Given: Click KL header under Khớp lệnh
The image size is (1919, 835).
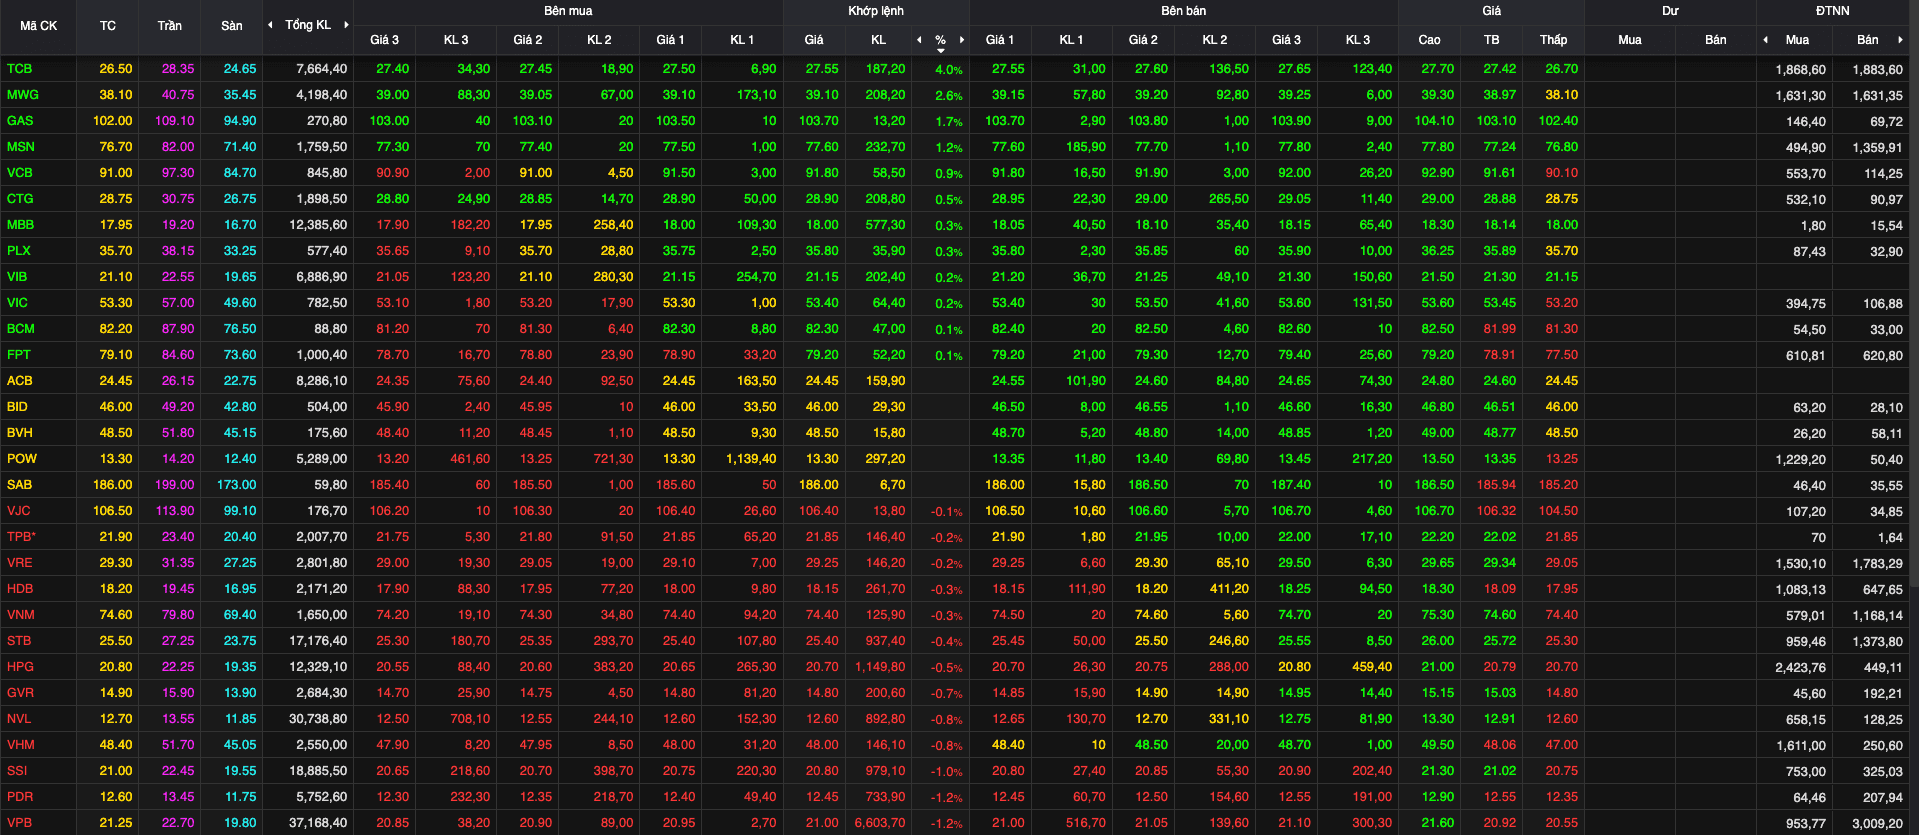Looking at the screenshot, I should pyautogui.click(x=878, y=40).
